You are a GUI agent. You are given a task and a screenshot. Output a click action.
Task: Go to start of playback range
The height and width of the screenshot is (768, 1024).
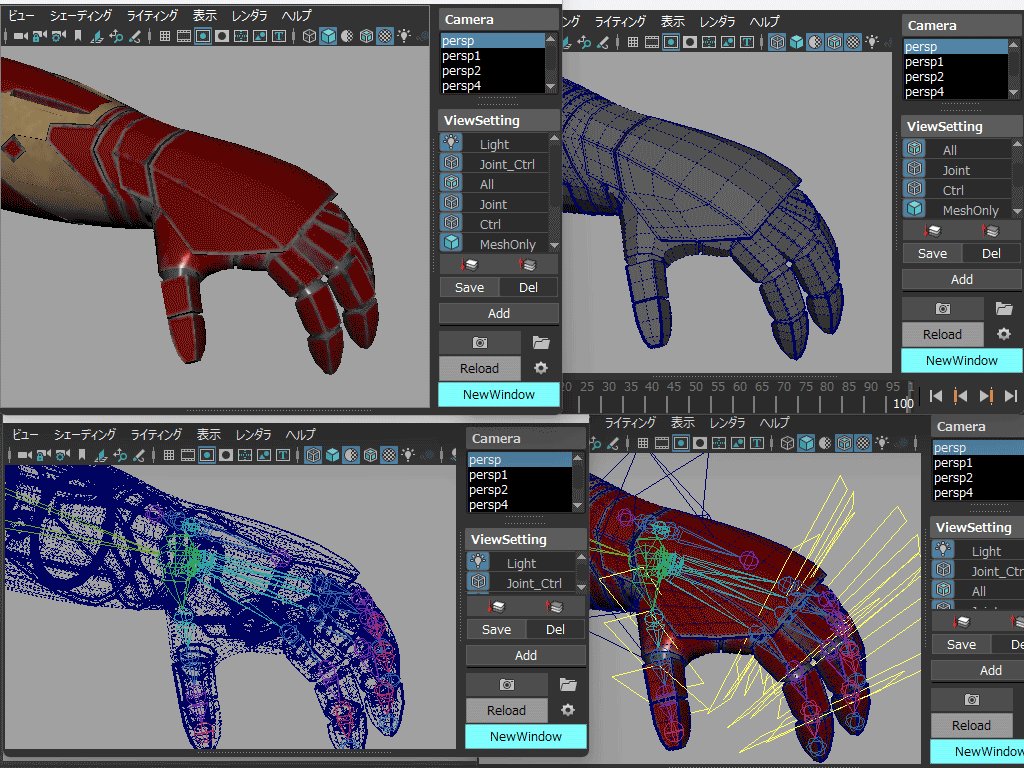pos(936,396)
